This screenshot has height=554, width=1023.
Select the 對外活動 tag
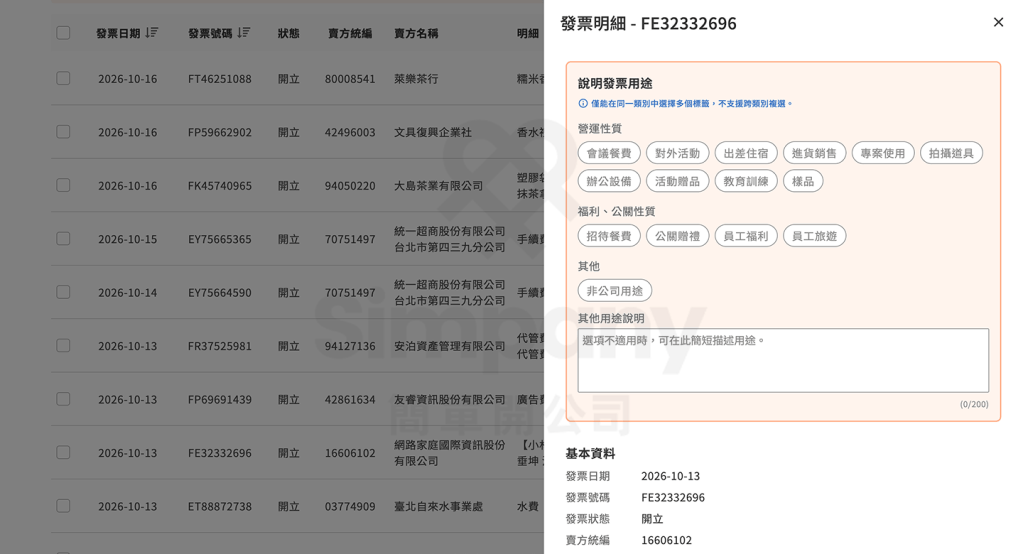(x=677, y=153)
